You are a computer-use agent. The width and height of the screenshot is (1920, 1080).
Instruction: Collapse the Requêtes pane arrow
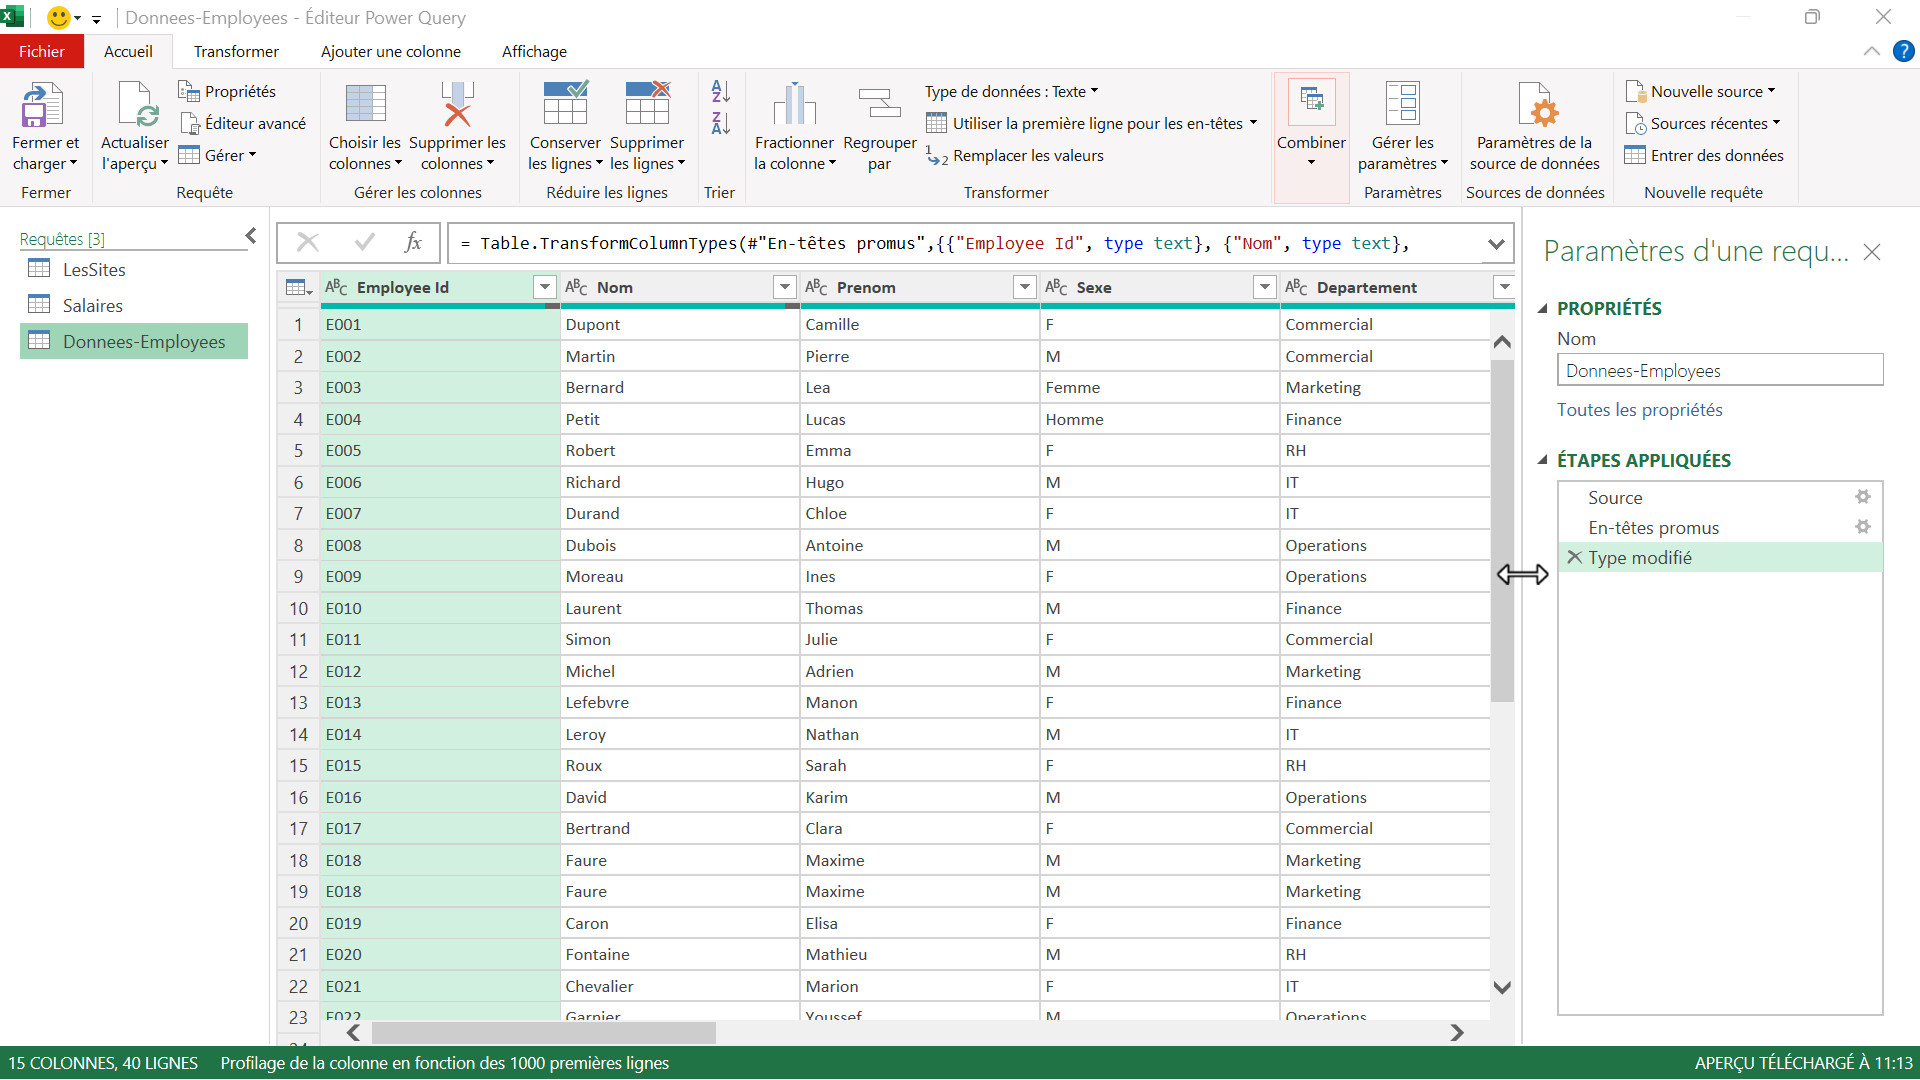point(251,236)
